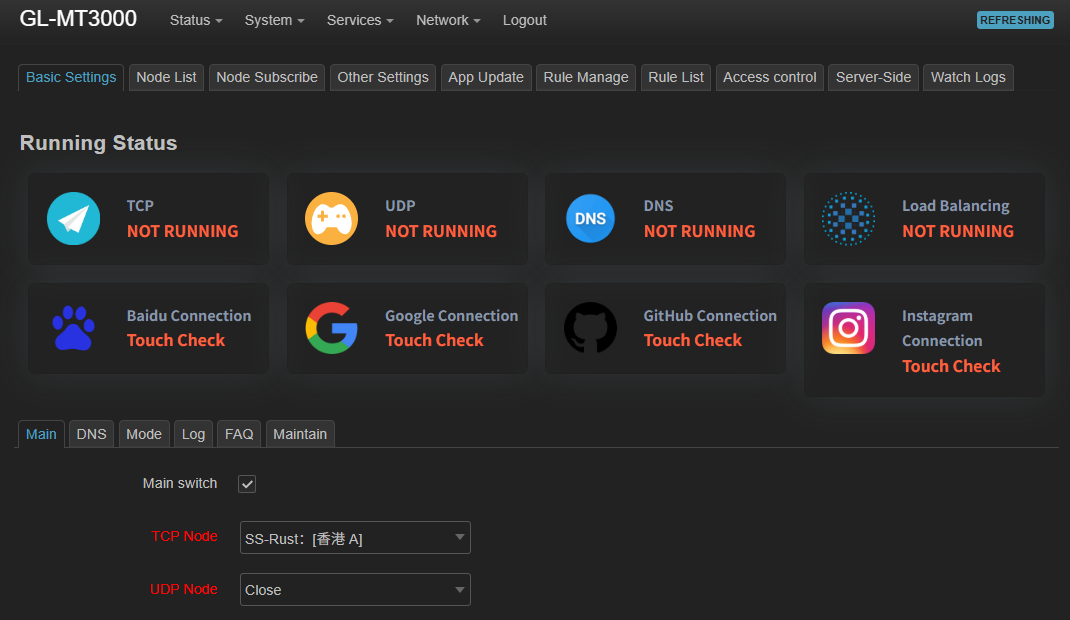Run Google Connection Touch Check
Viewport: 1070px width, 620px height.
[434, 341]
